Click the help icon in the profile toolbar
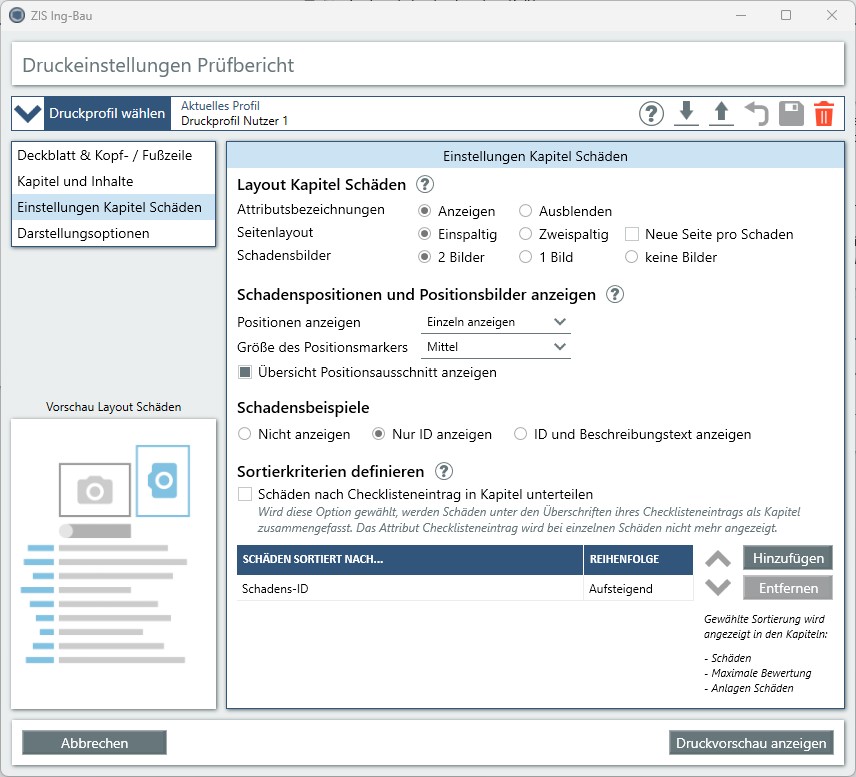The width and height of the screenshot is (856, 777). click(651, 114)
